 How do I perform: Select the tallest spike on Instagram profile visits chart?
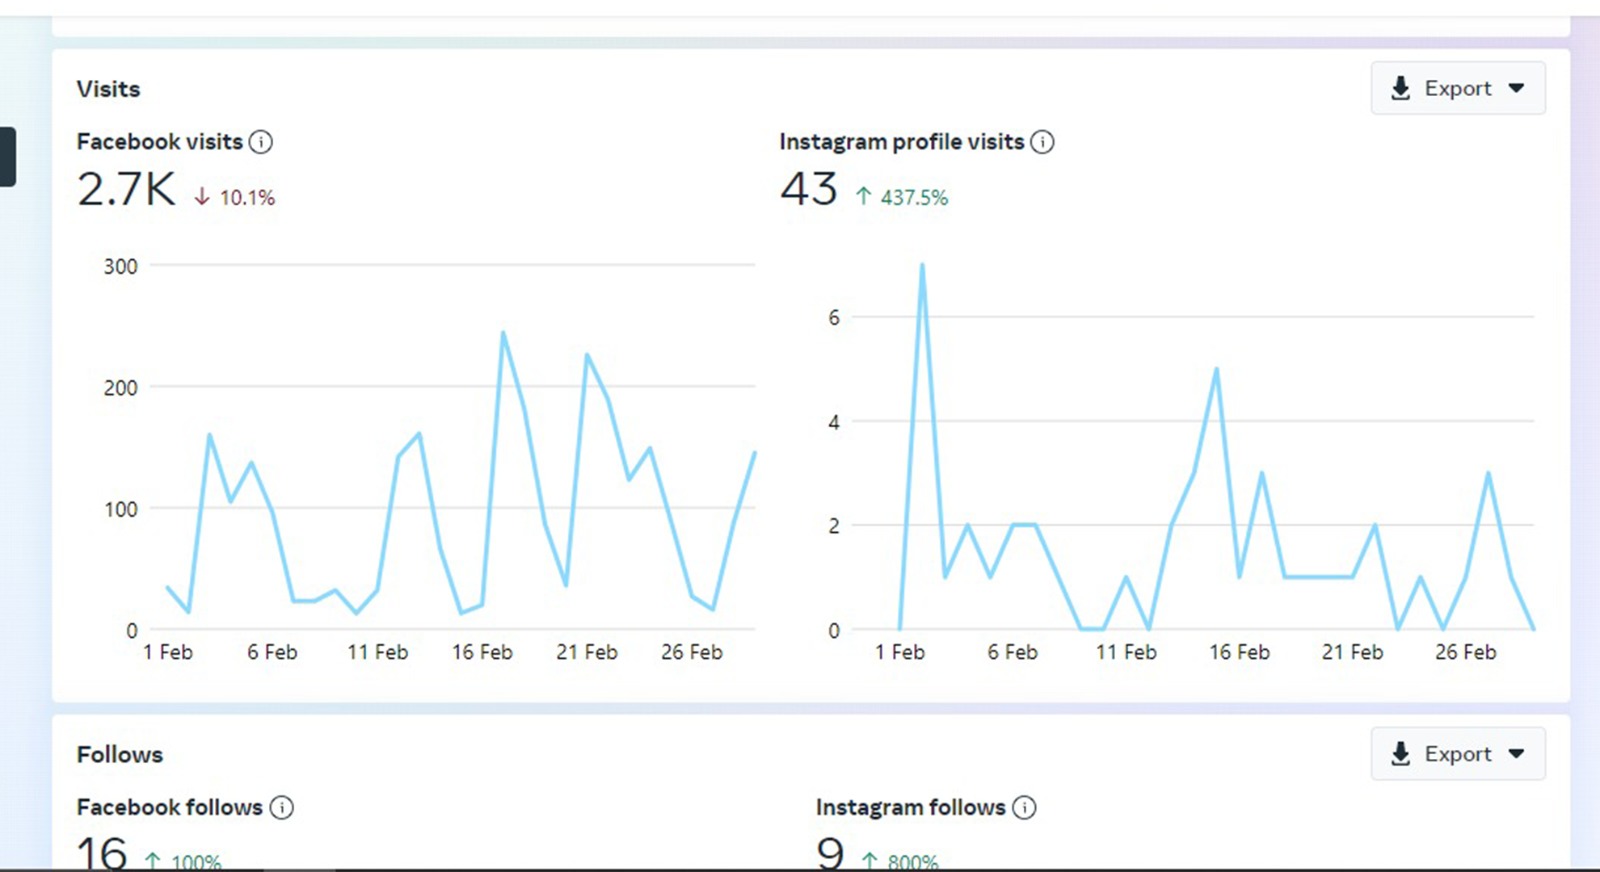(921, 265)
